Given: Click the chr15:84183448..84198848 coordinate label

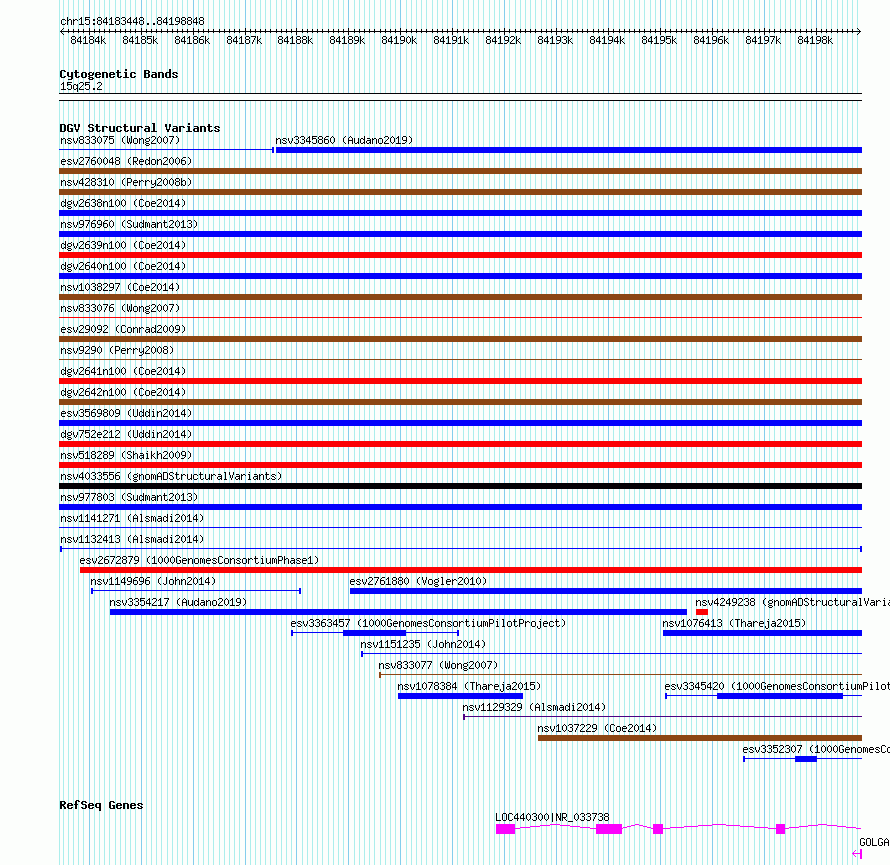Looking at the screenshot, I should tap(132, 22).
